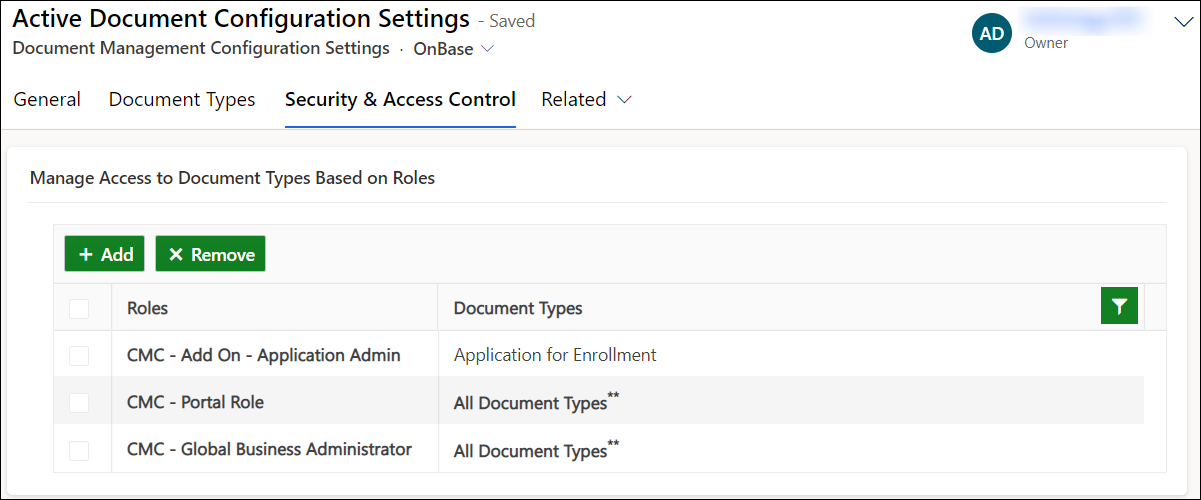Check the CMC - Add On - Application Admin row
Screen dimensions: 1201x500
[79, 355]
